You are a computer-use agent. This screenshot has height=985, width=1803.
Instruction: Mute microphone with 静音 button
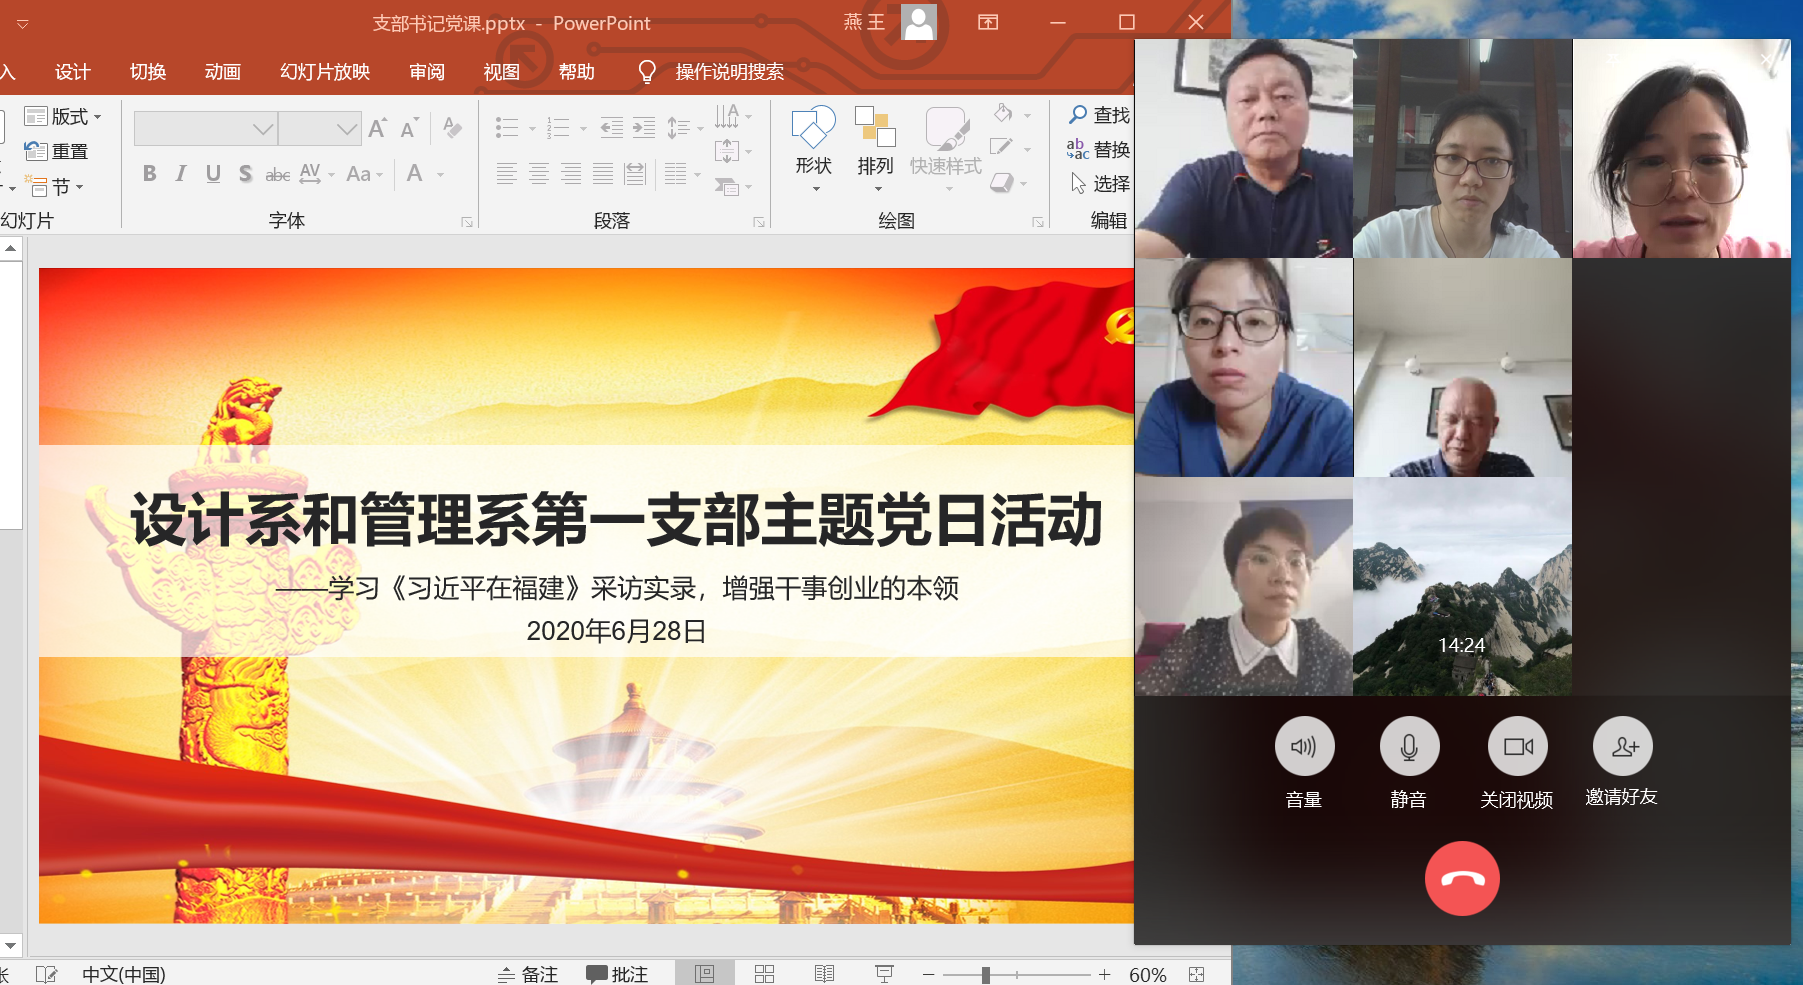click(1409, 746)
